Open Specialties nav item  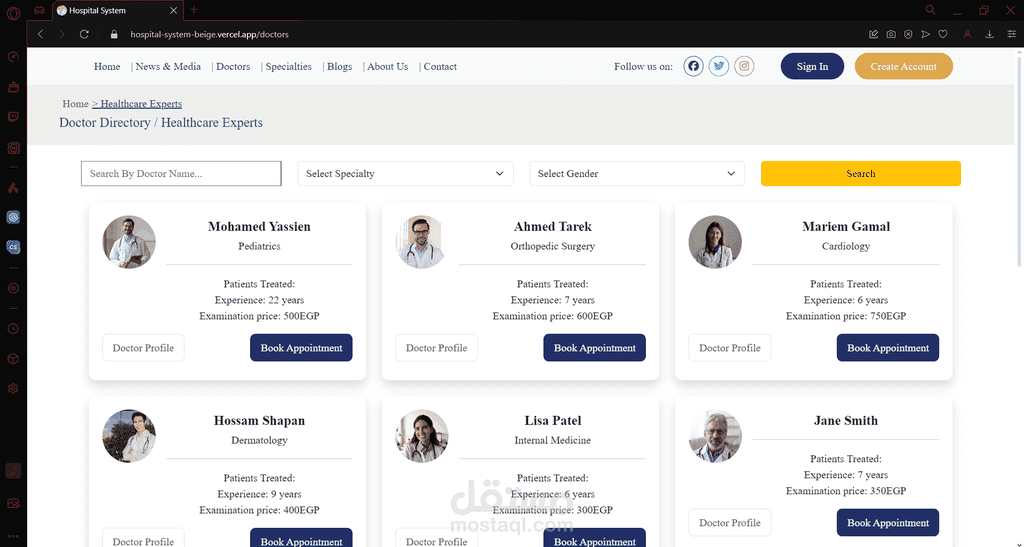[x=289, y=67]
